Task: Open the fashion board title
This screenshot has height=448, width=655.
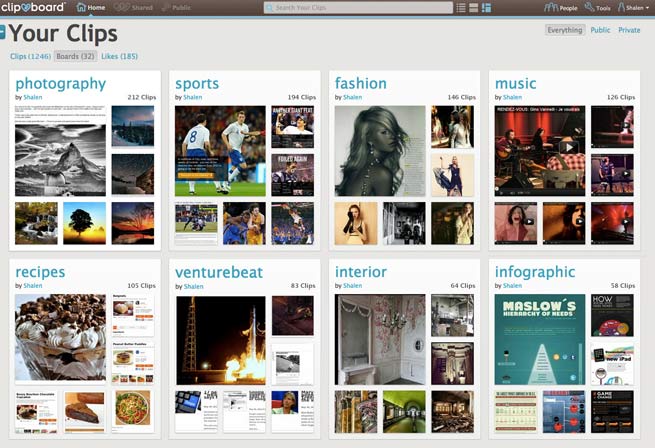Action: click(x=361, y=83)
